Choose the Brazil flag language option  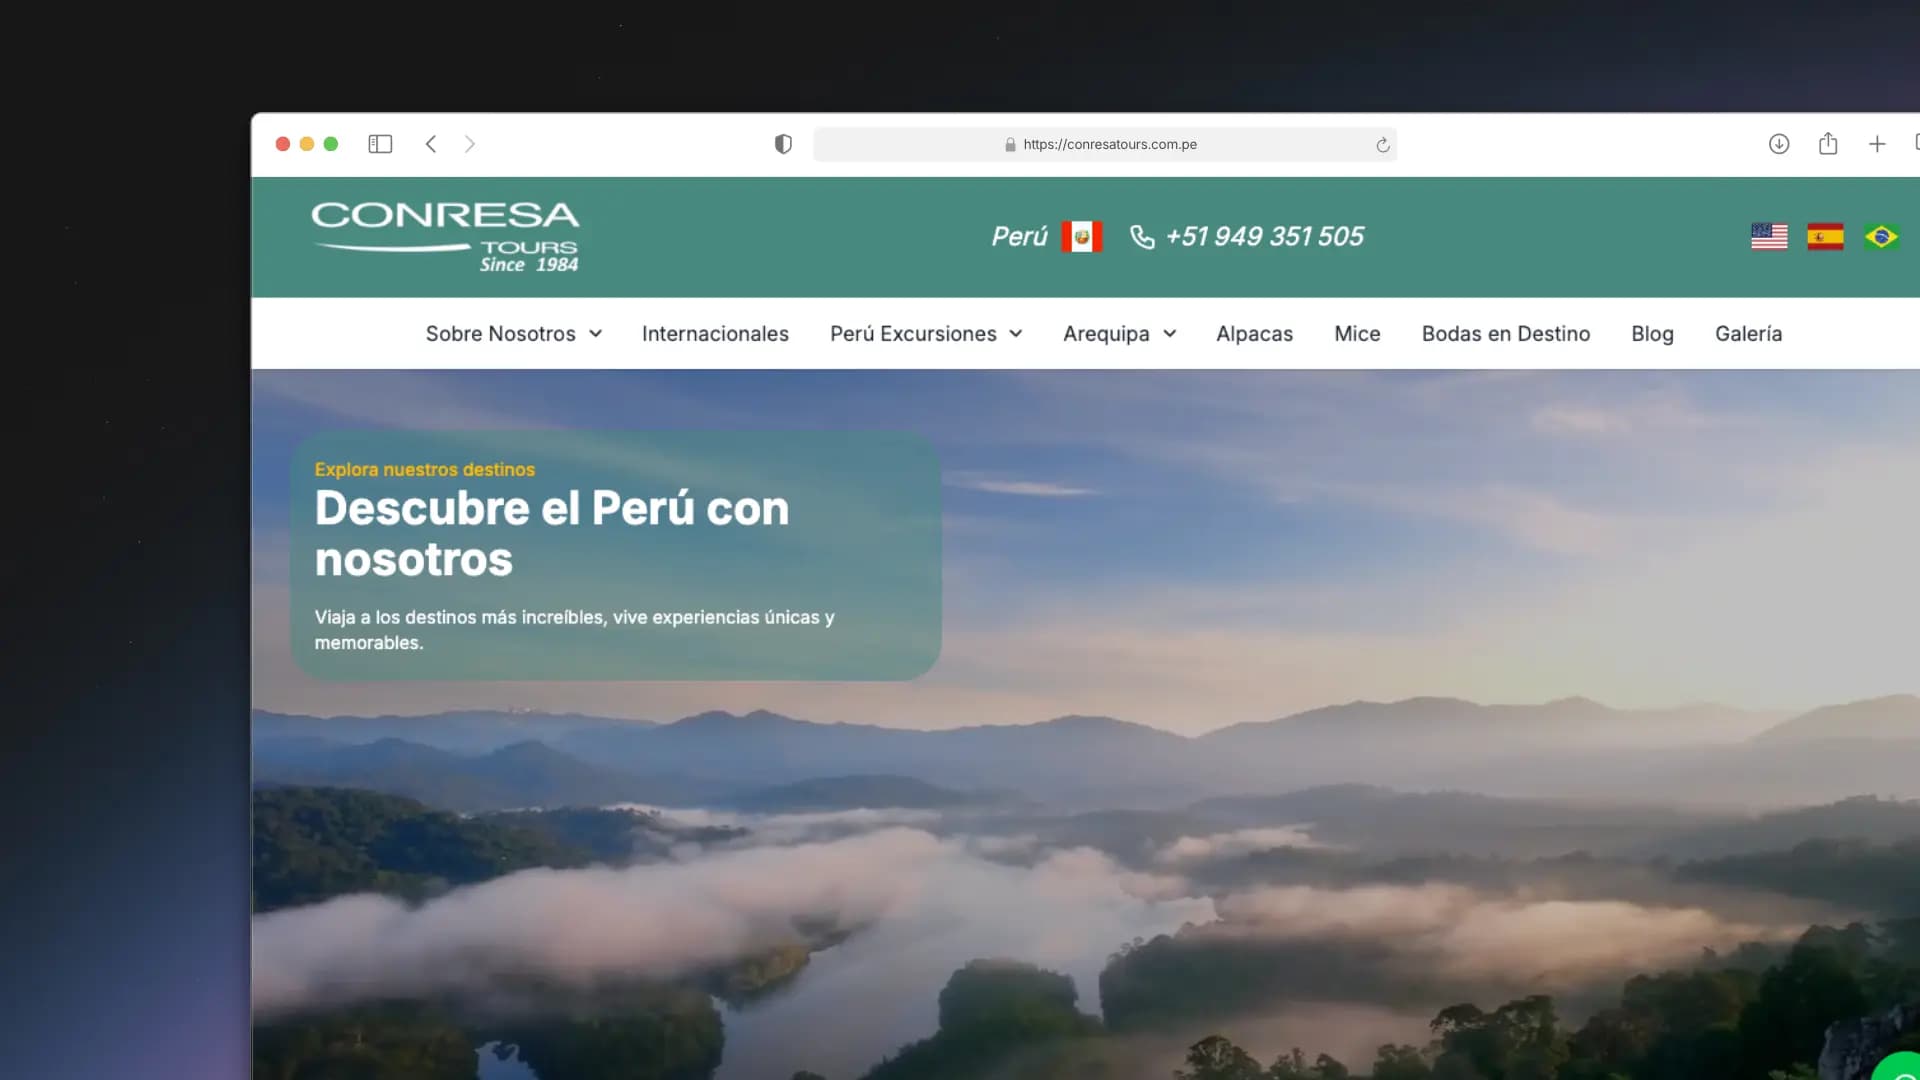coord(1882,237)
